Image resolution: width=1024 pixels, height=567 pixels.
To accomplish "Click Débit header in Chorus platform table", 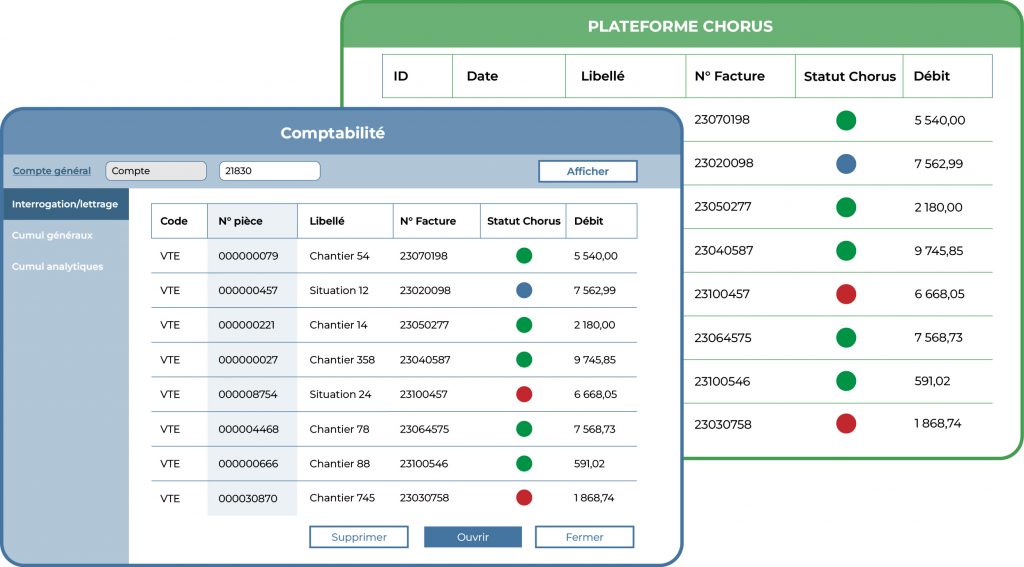I will pyautogui.click(x=948, y=76).
